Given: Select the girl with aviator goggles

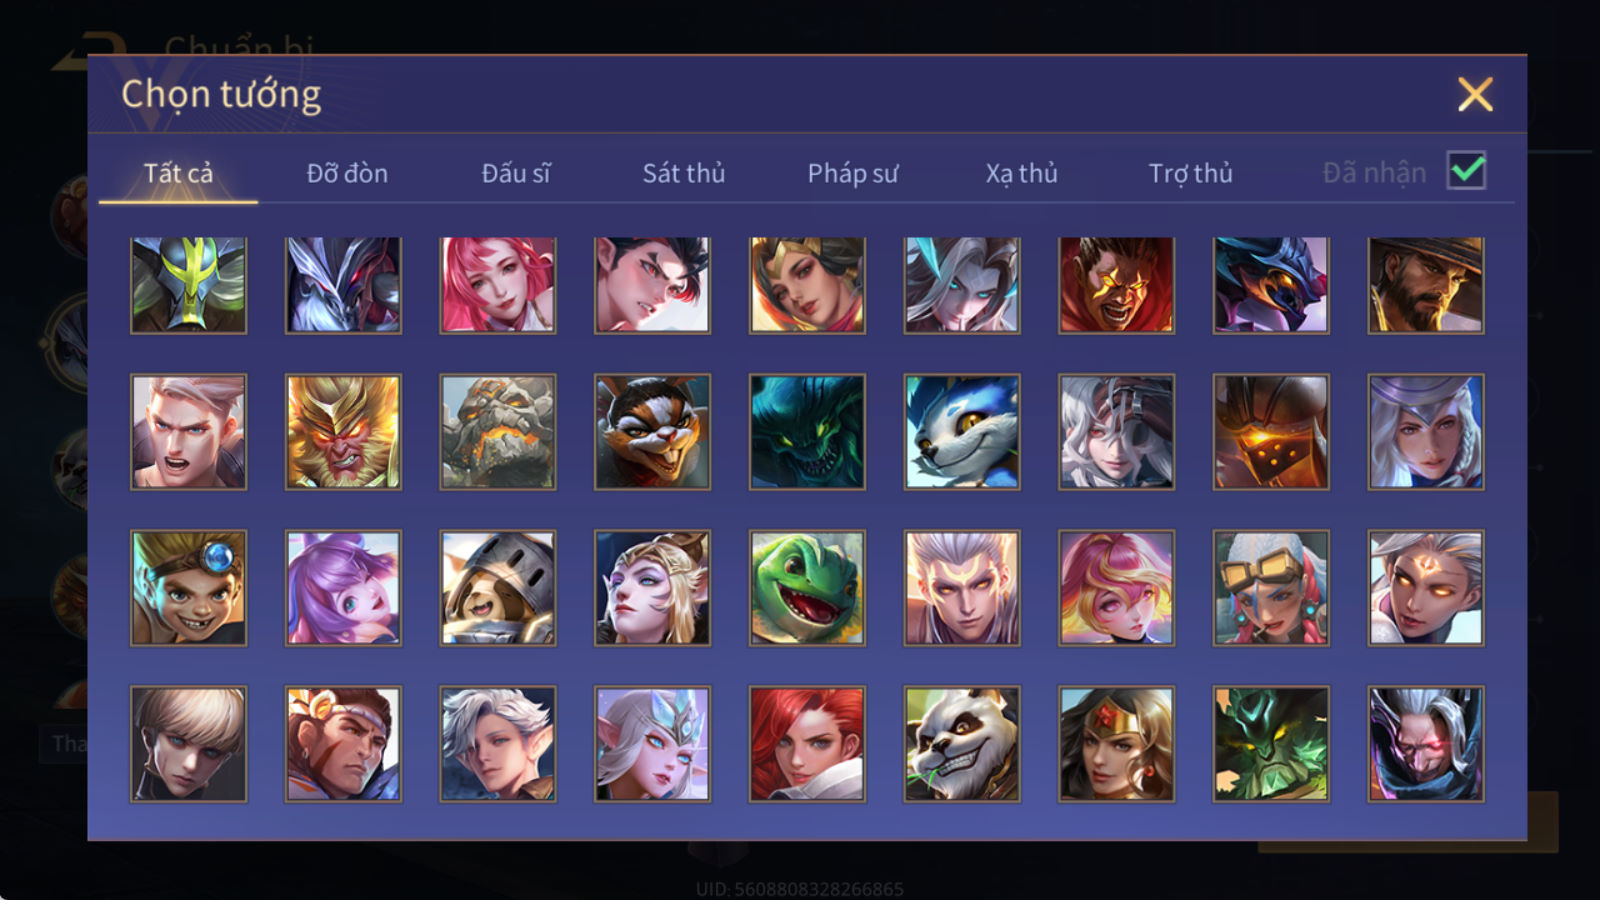Looking at the screenshot, I should (1271, 588).
